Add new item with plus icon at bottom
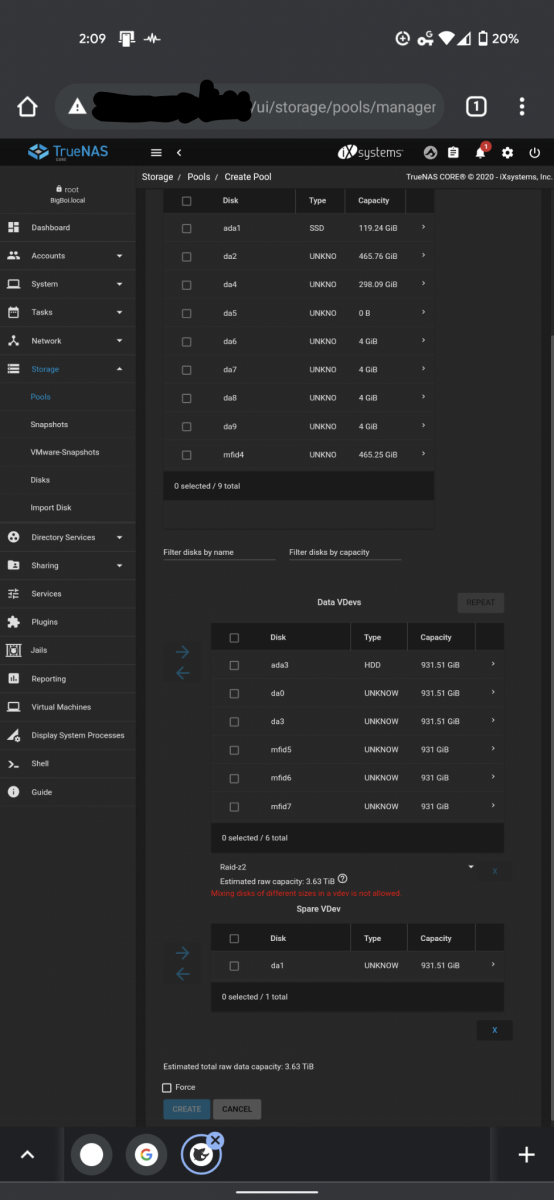Screen dimensions: 554x1200 tap(526, 1155)
